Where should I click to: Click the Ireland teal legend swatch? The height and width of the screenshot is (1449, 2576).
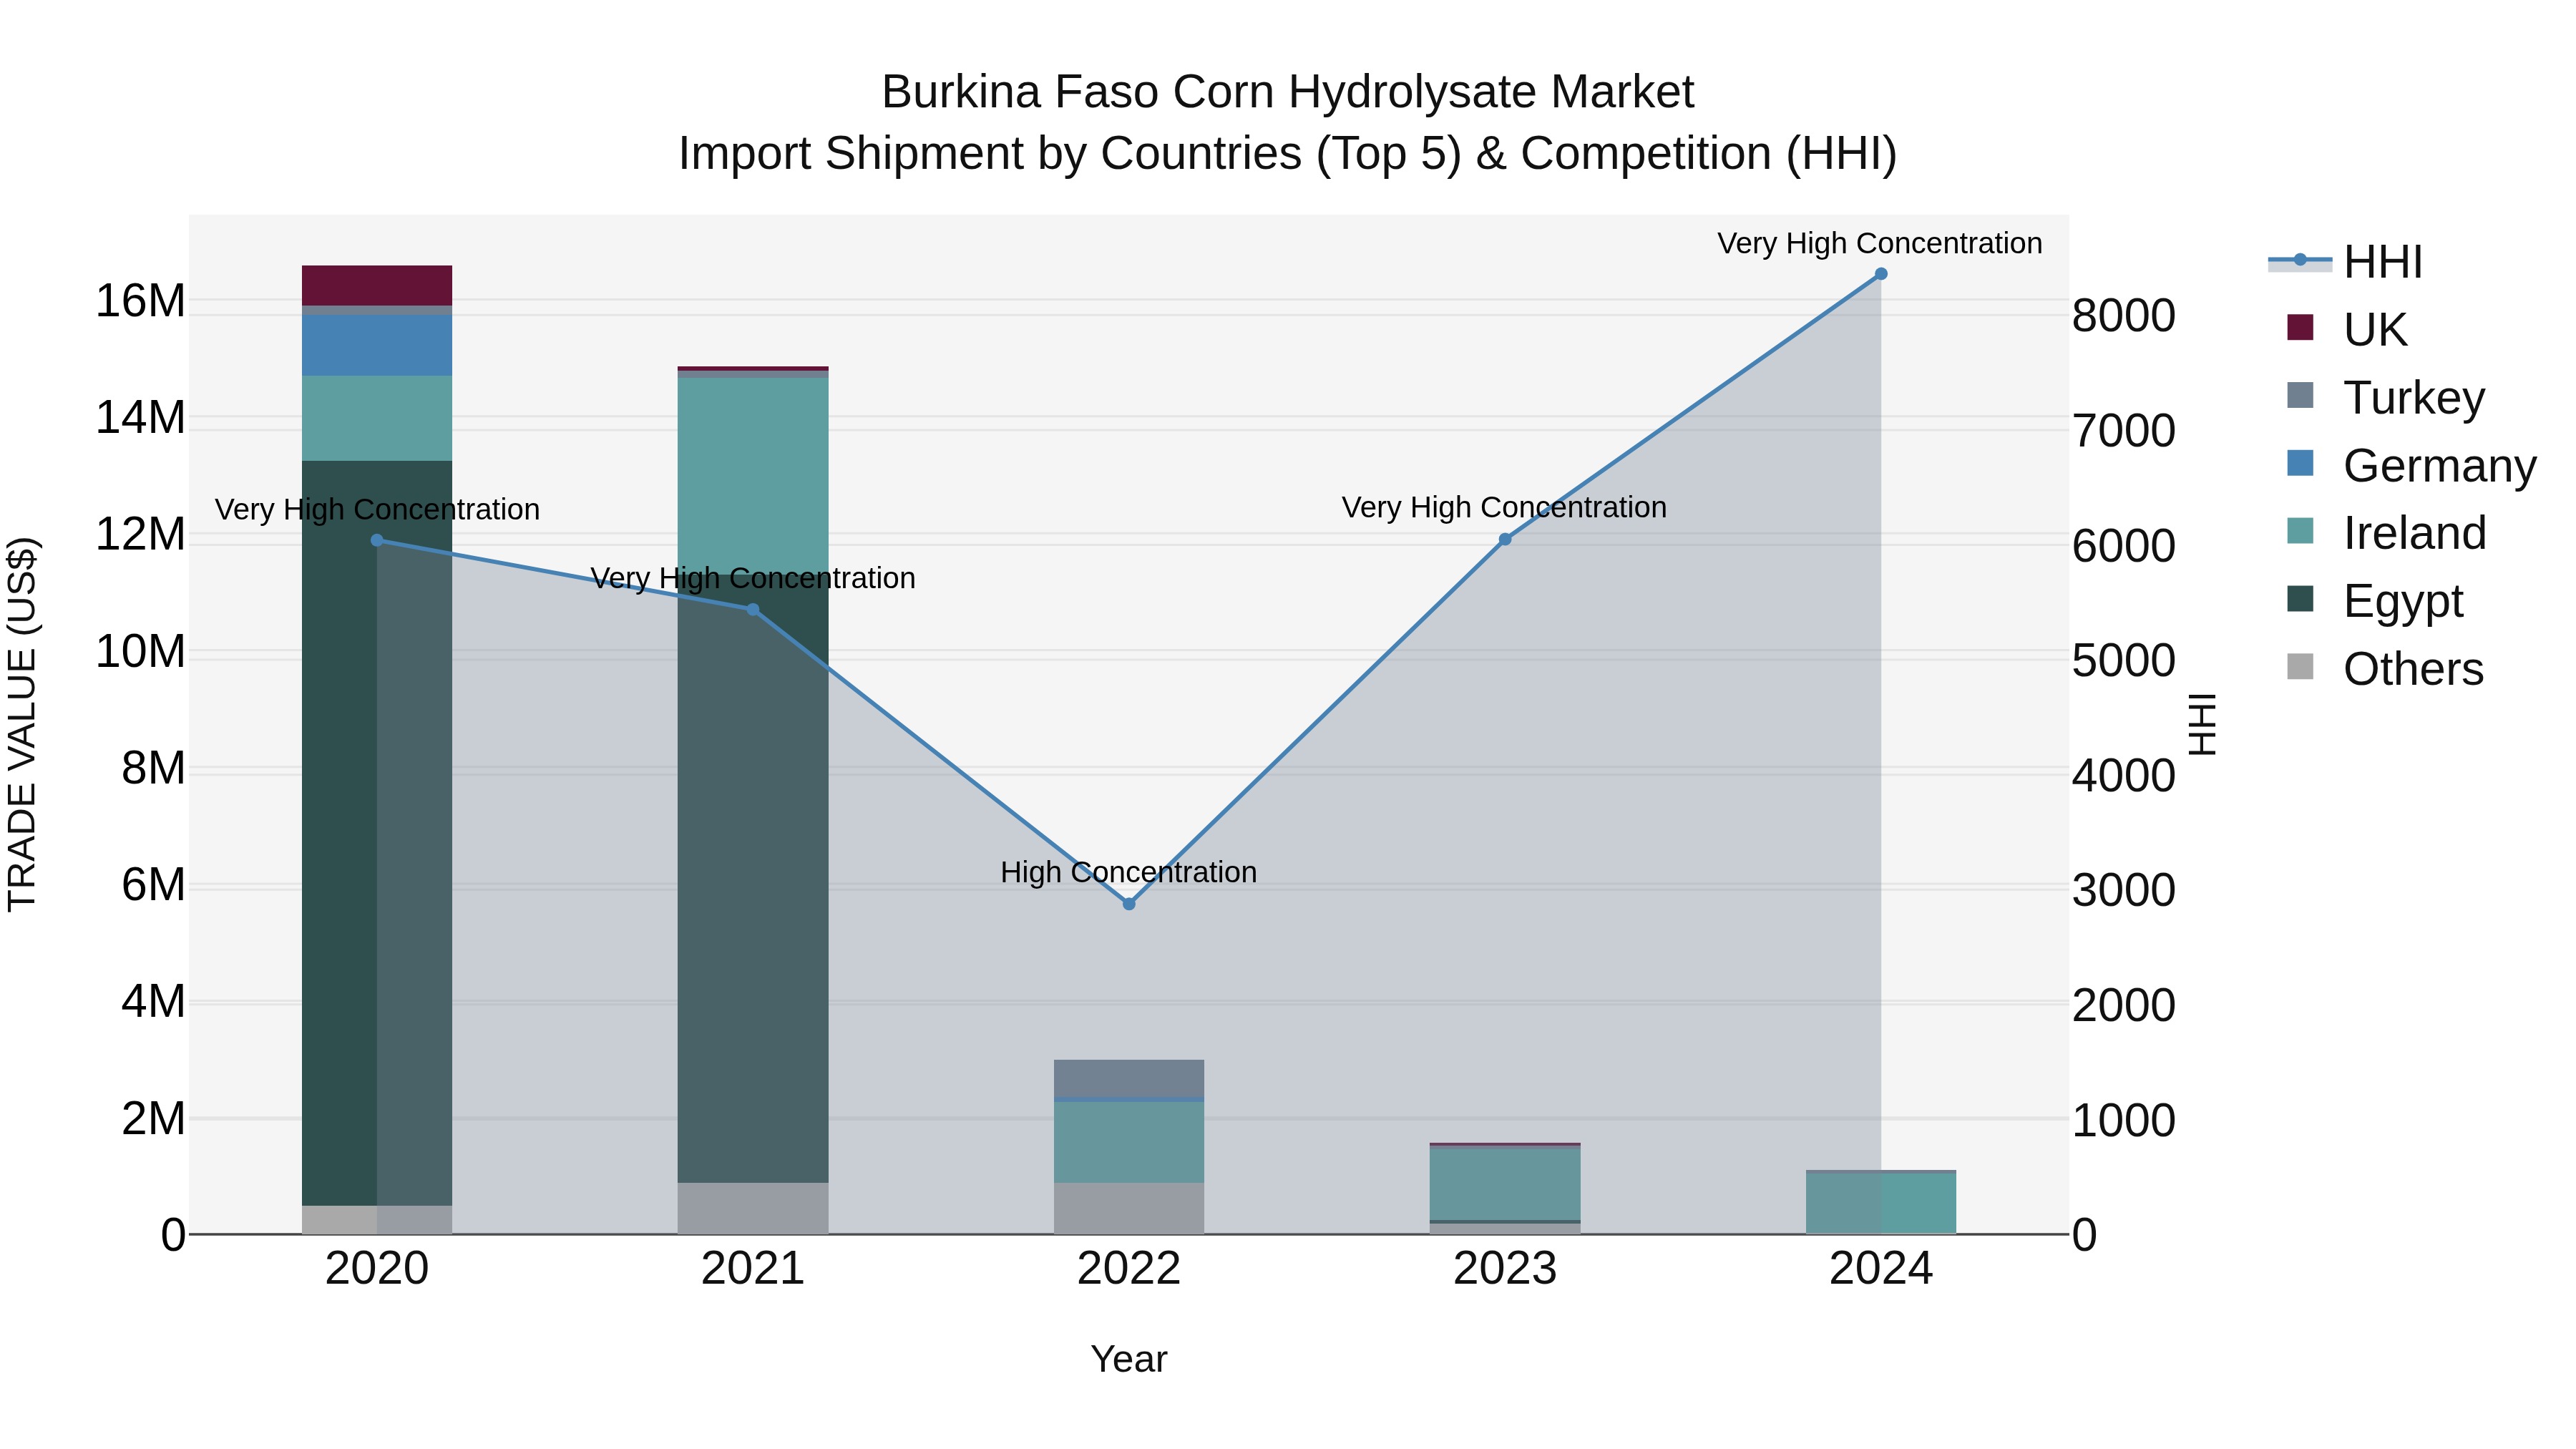pyautogui.click(x=2300, y=531)
